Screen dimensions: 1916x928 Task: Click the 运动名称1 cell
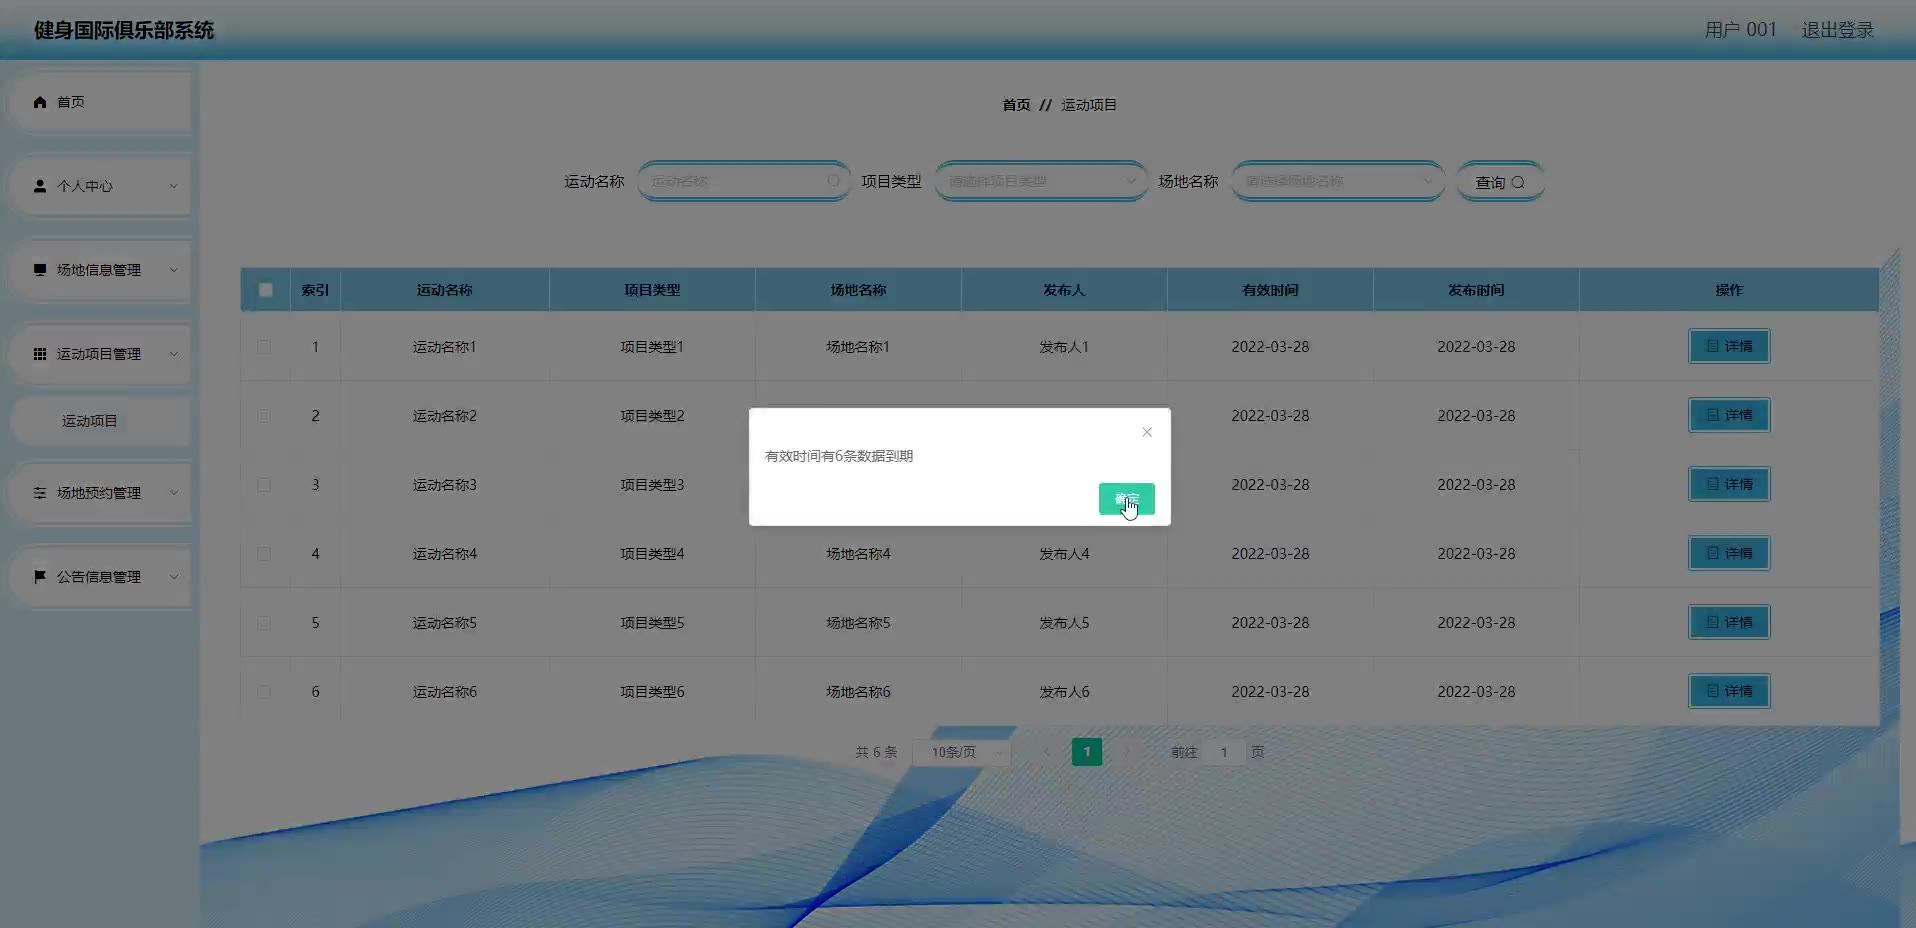pos(445,347)
